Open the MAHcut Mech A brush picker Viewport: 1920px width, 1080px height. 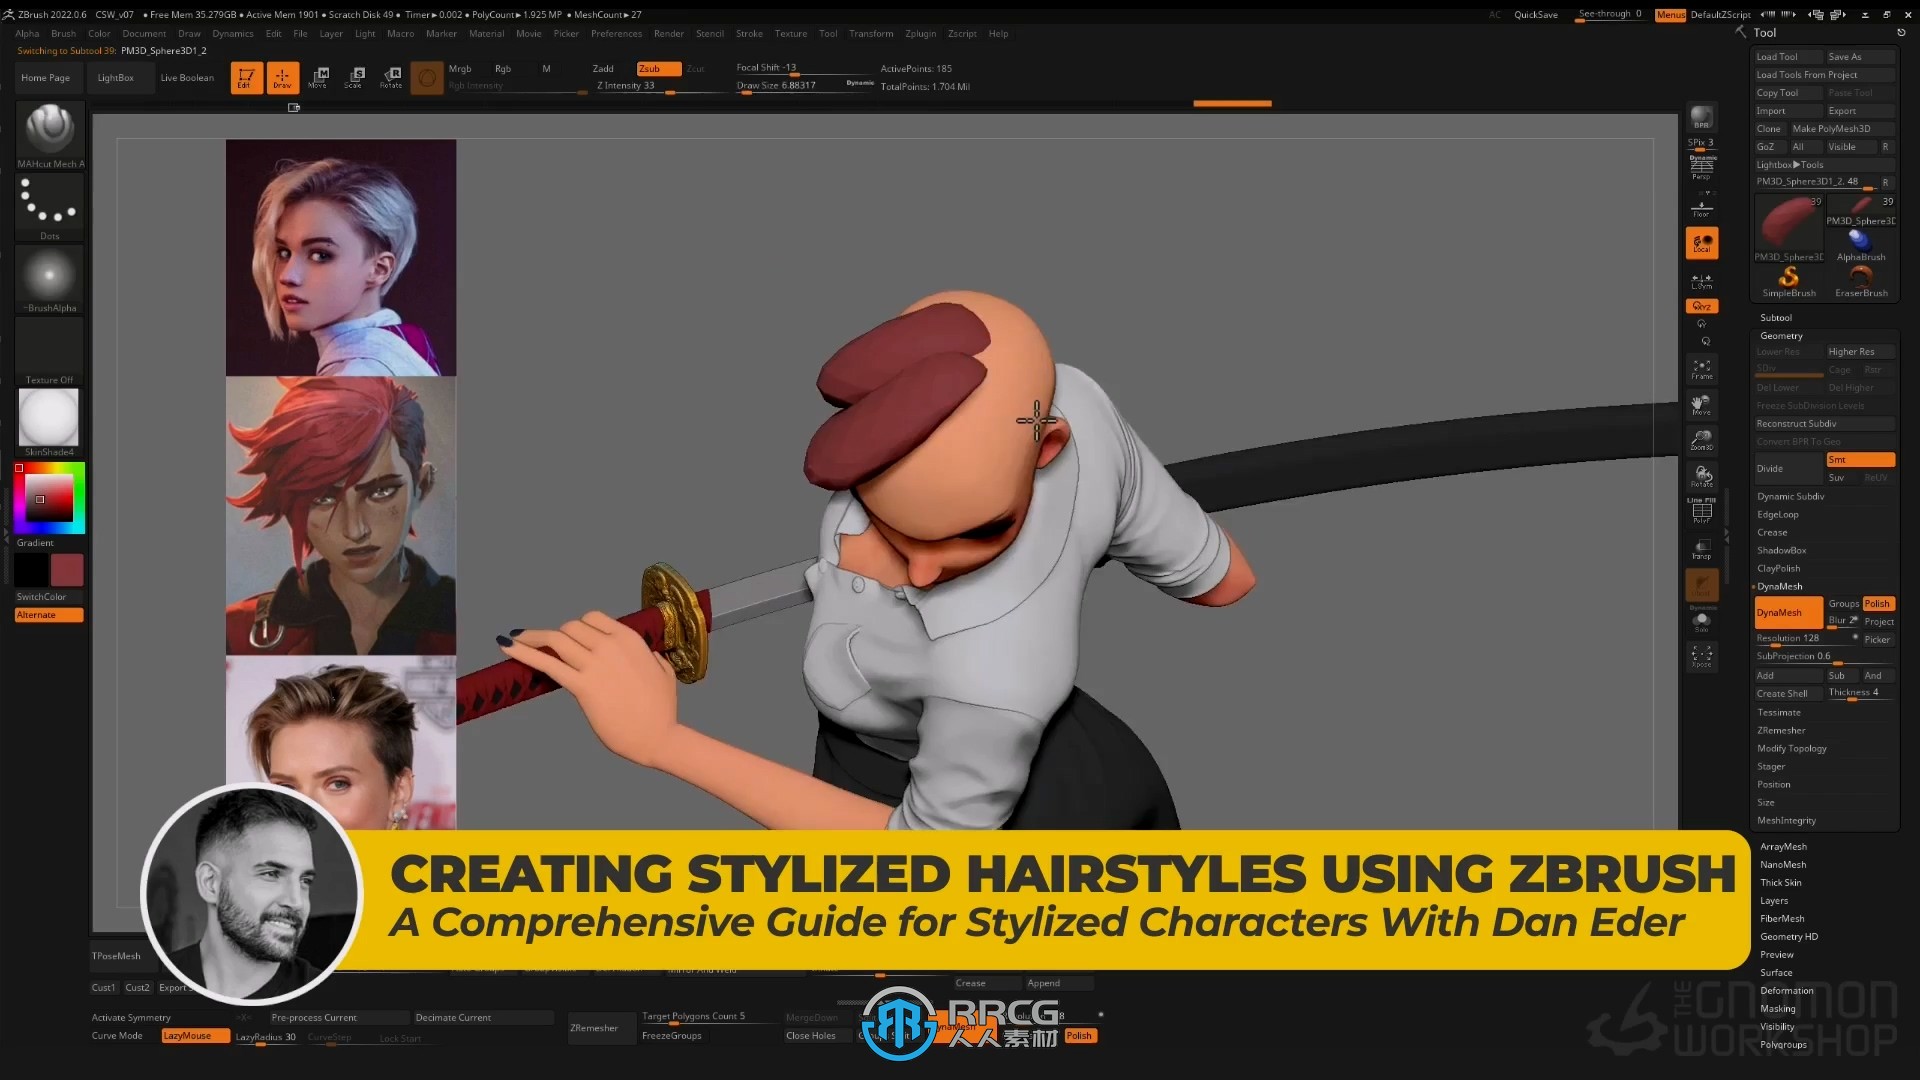click(x=50, y=135)
